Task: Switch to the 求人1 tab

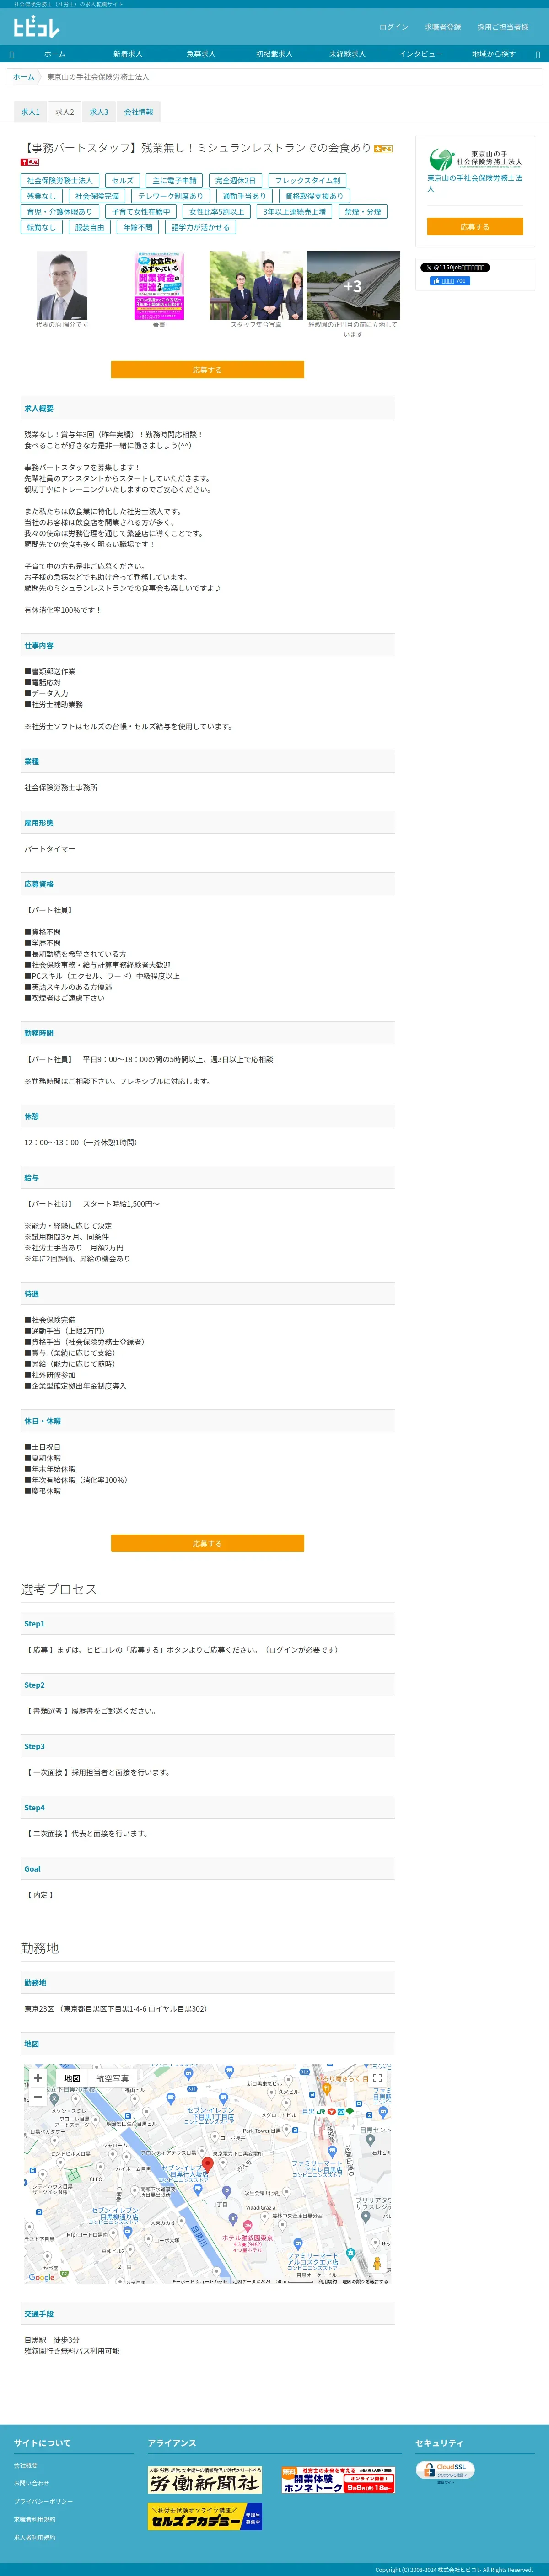Action: tap(30, 112)
